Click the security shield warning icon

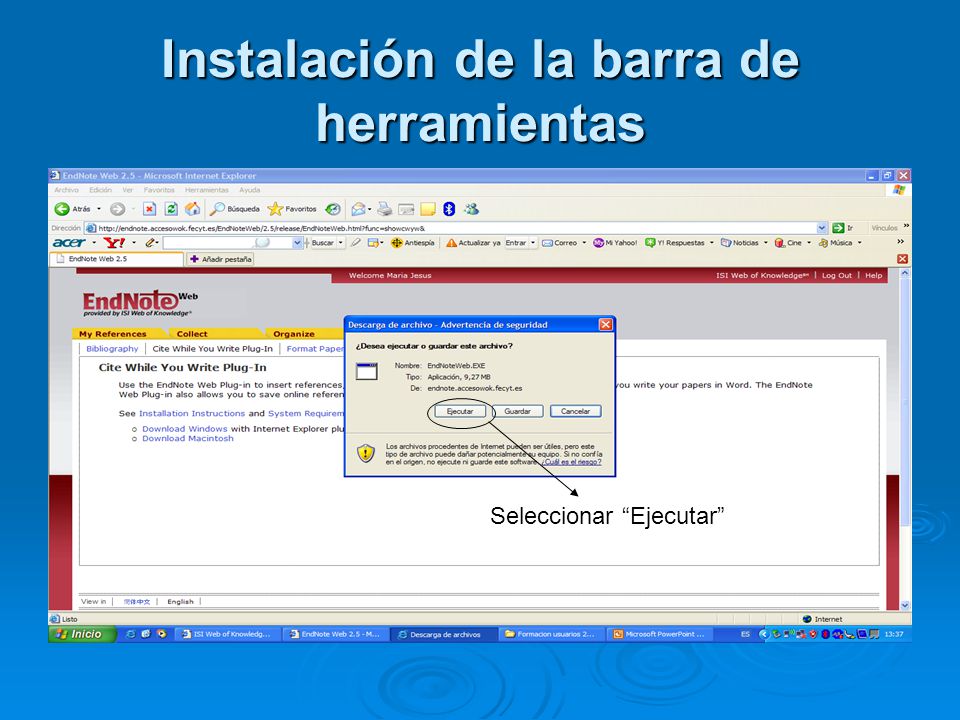pos(366,454)
